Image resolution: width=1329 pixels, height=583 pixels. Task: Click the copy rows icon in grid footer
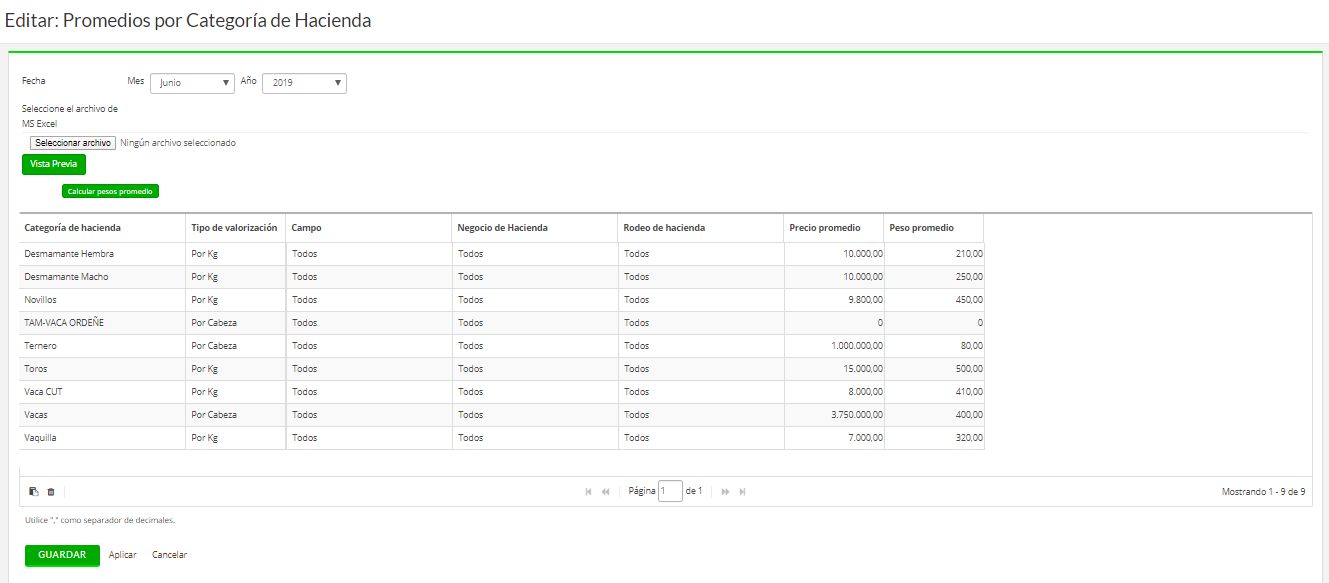pos(34,492)
